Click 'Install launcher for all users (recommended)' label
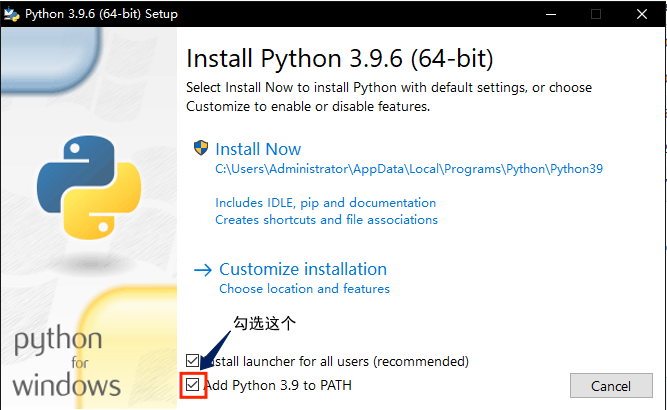667x410 pixels. (x=335, y=361)
